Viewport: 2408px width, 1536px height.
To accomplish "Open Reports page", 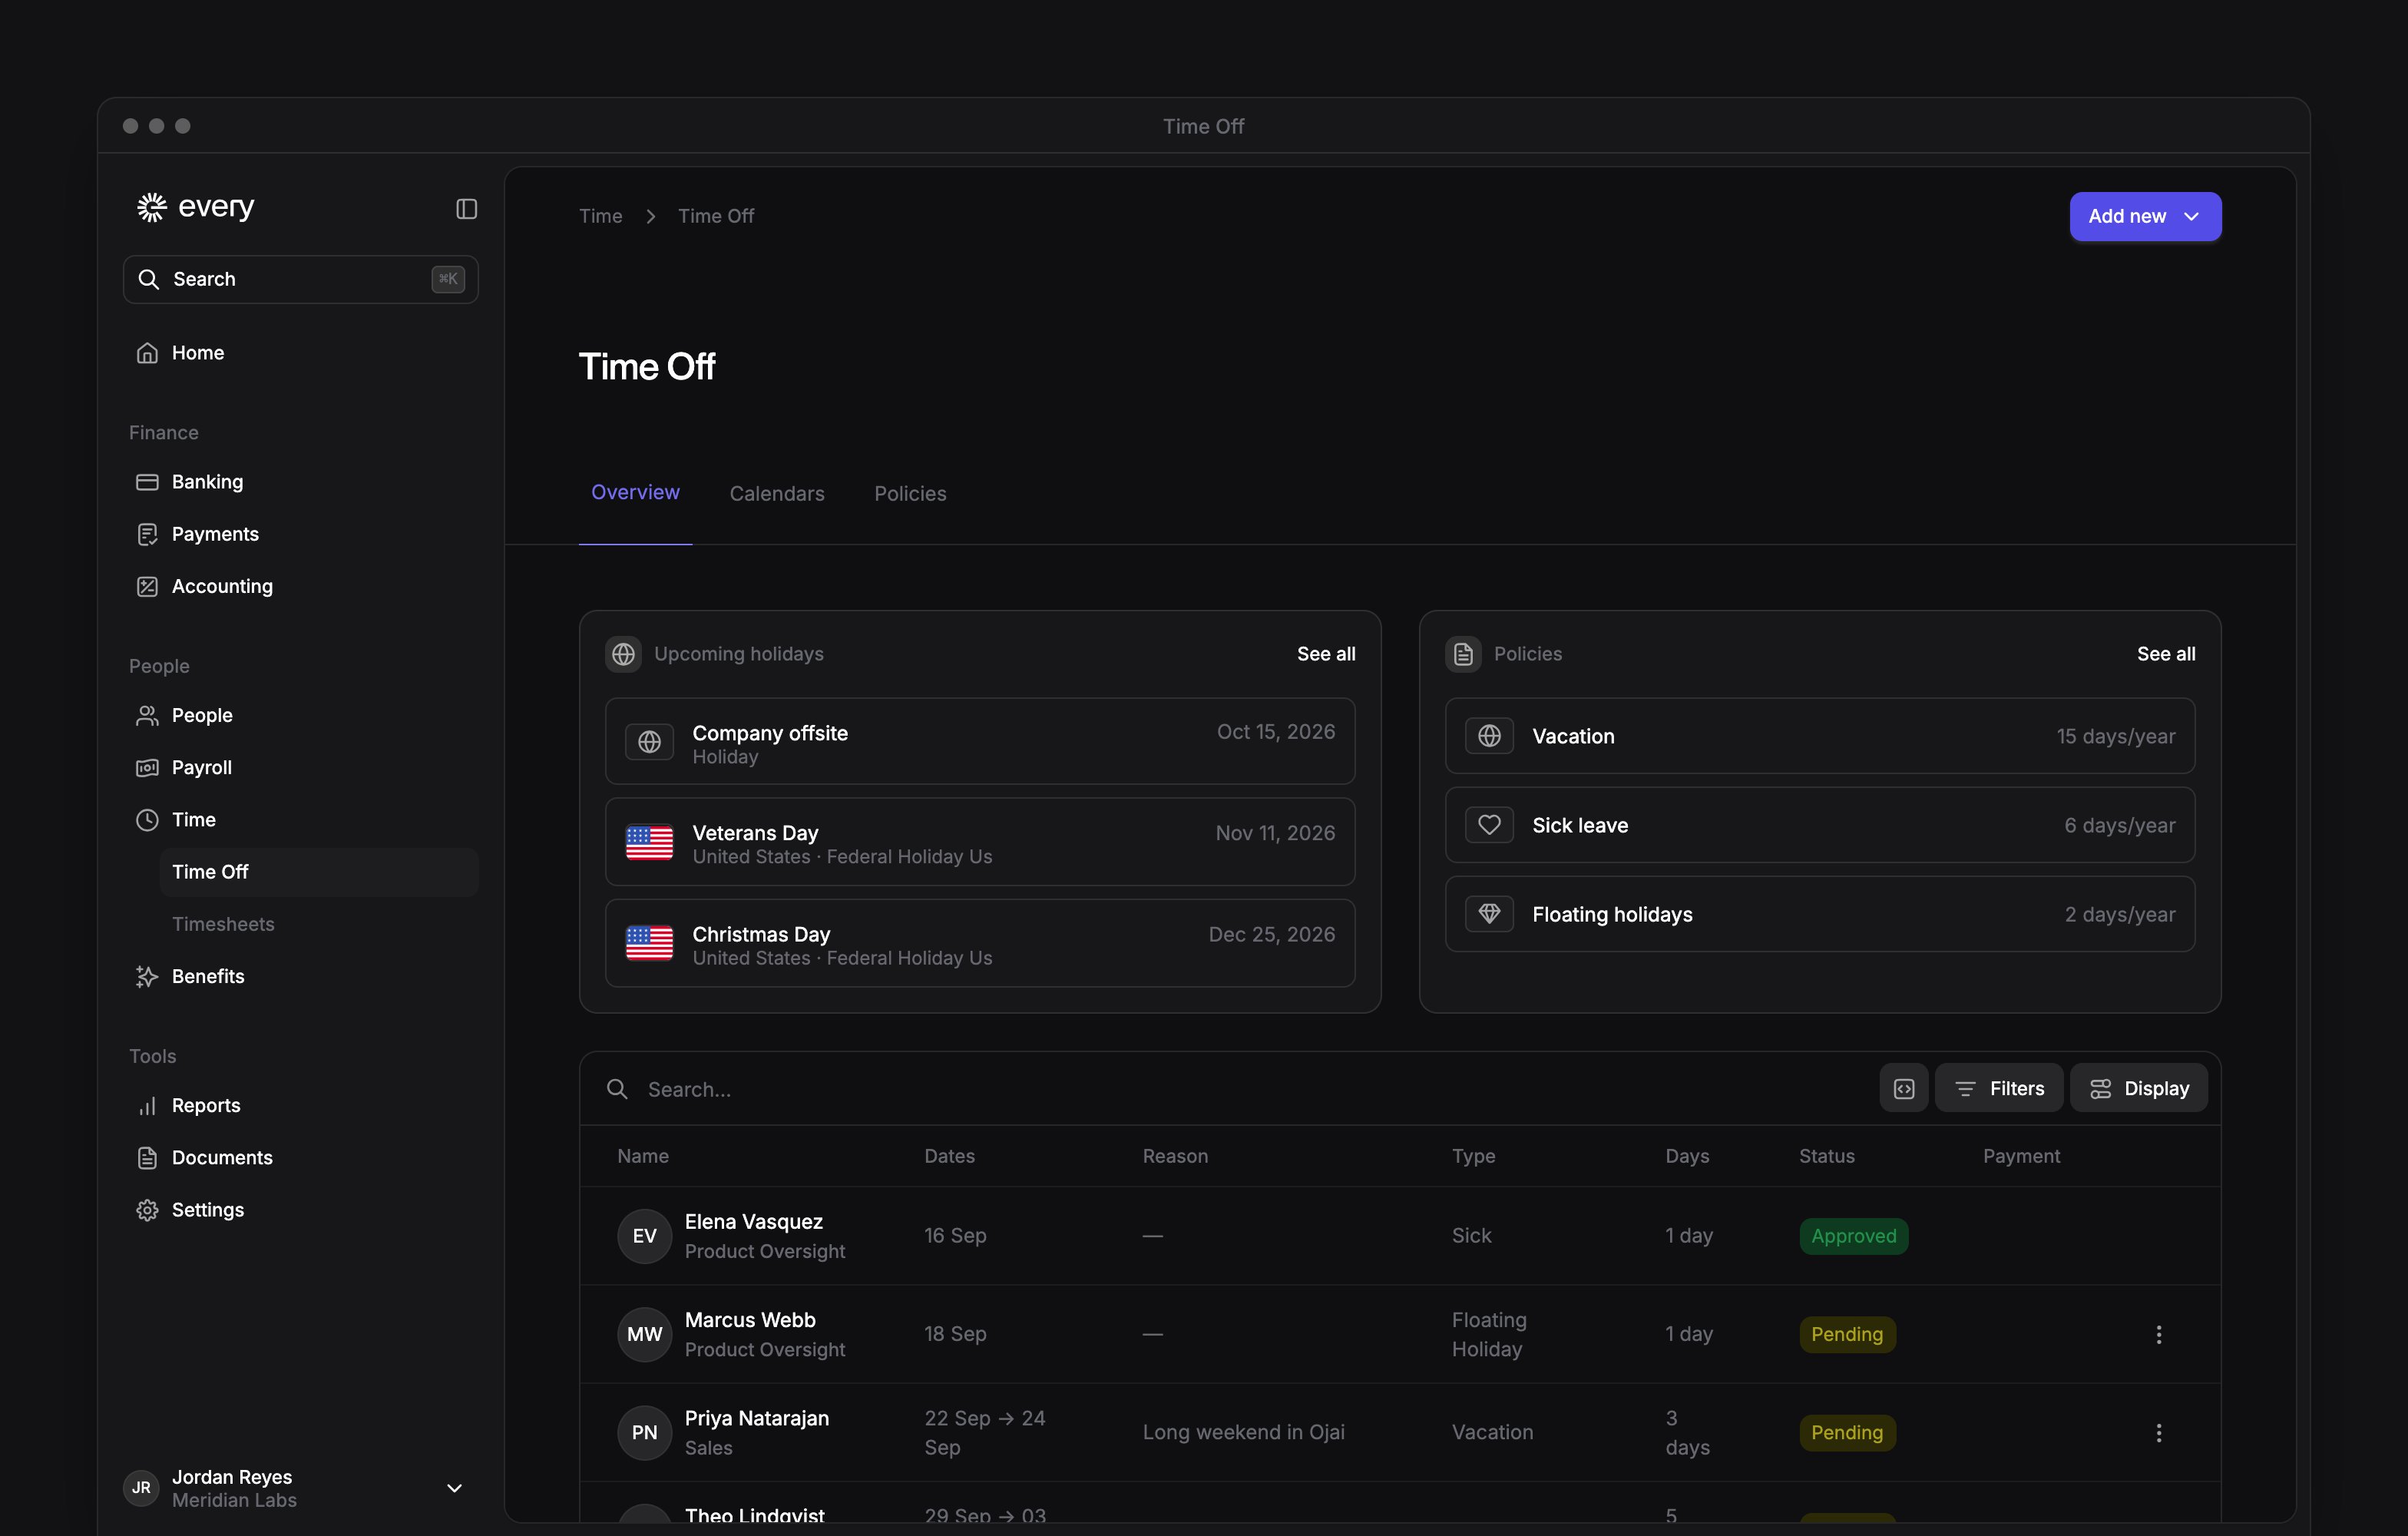I will pos(300,1105).
